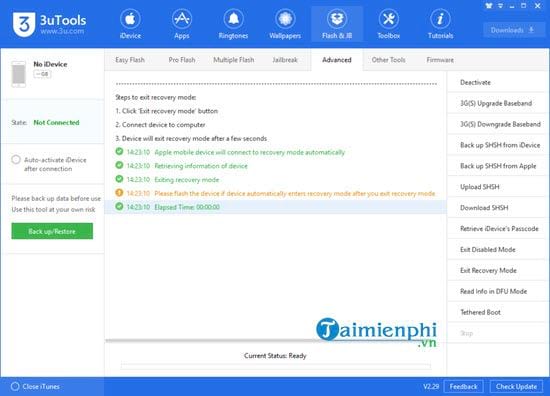Click the 'Current Status: Ready' text
The width and height of the screenshot is (550, 396).
point(275,356)
